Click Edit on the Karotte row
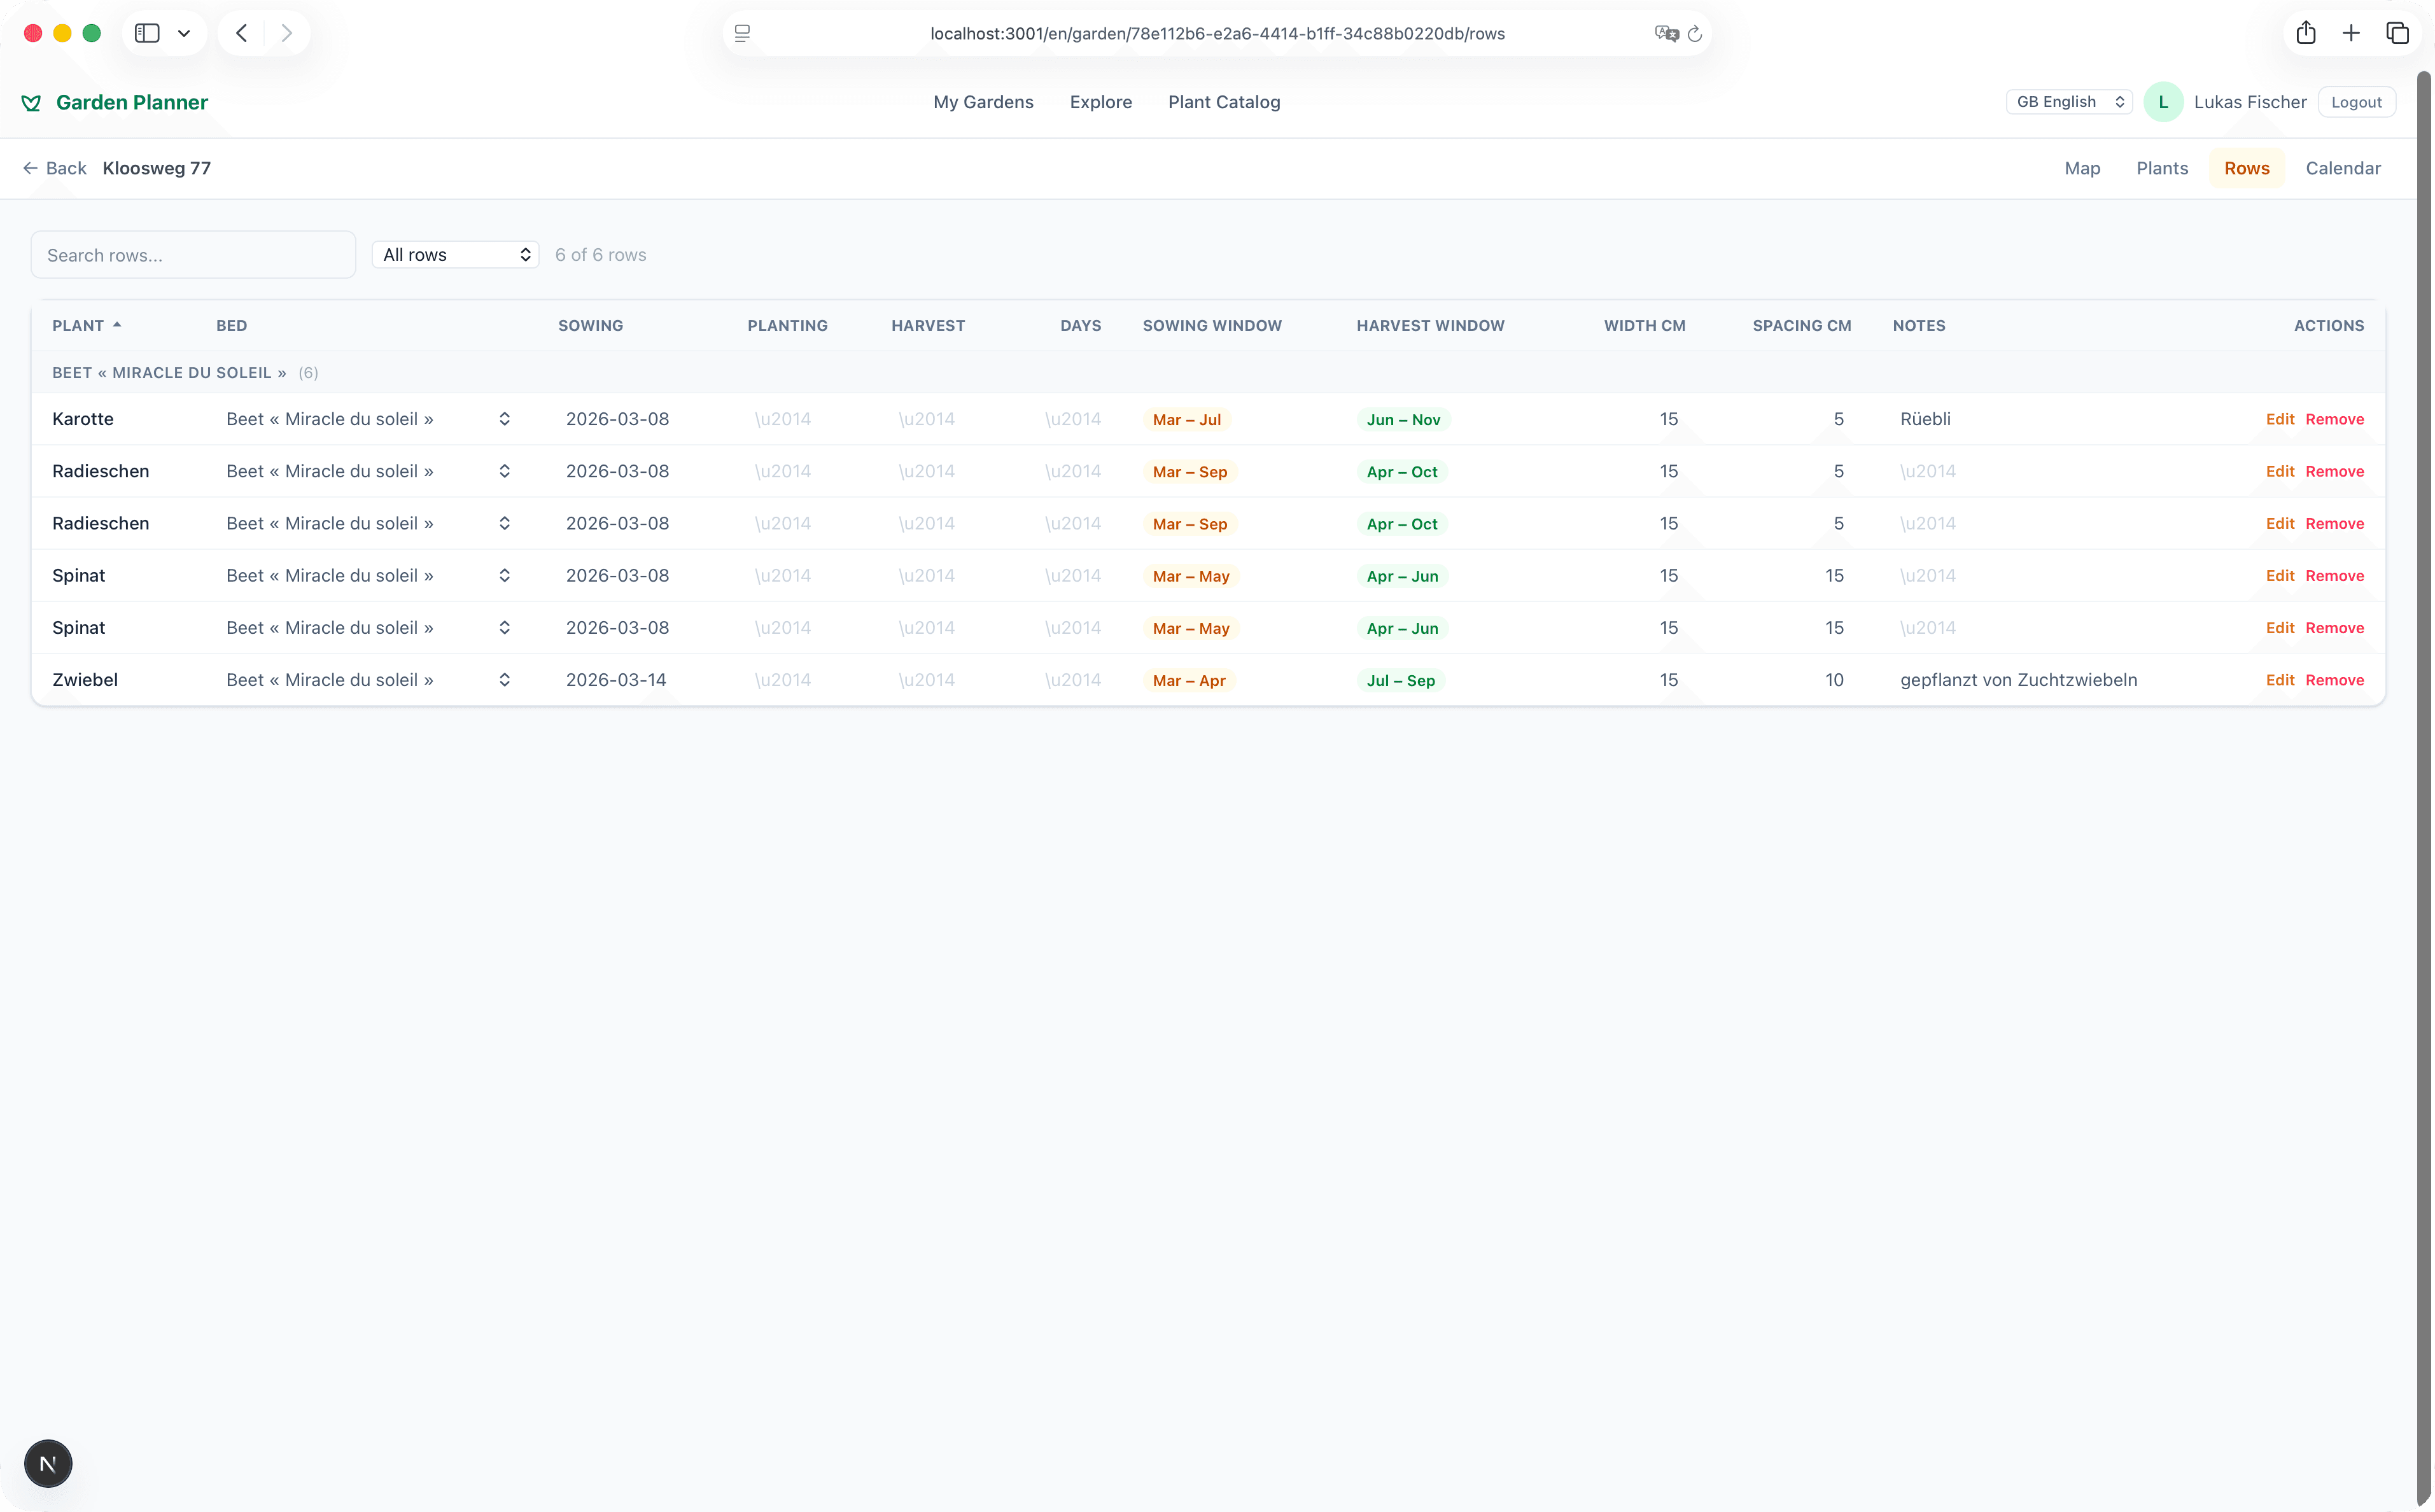The width and height of the screenshot is (2435, 1512). (x=2279, y=419)
